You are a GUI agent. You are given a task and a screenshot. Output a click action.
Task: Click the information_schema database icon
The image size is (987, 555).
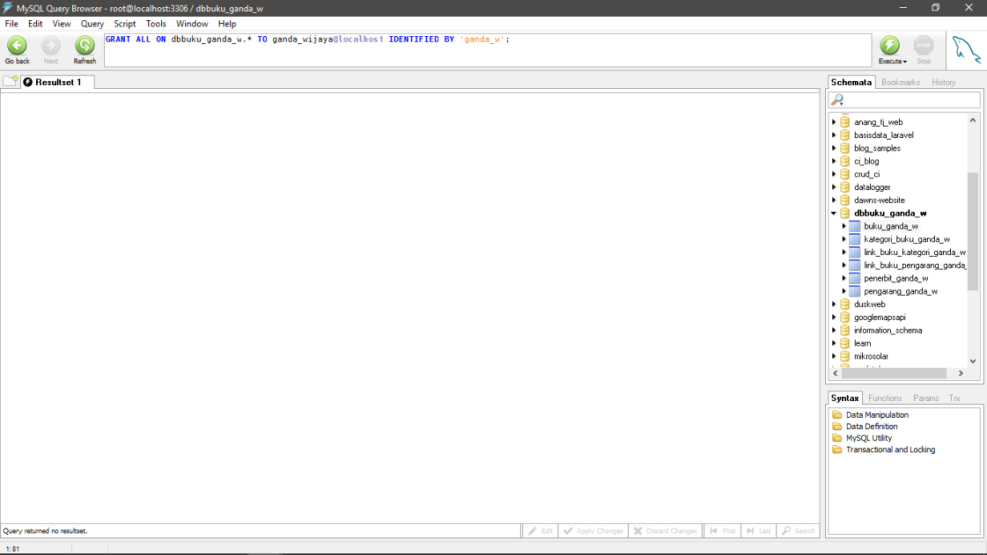845,330
